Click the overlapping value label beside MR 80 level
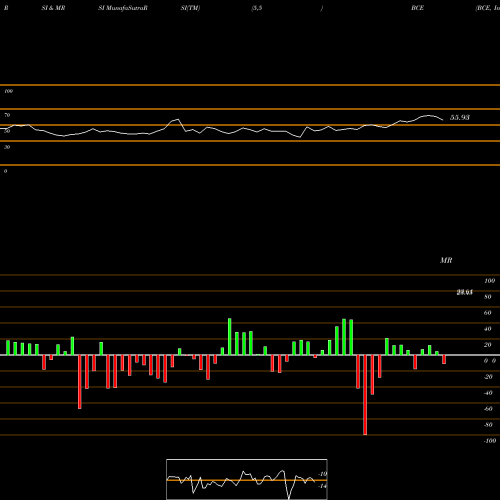 [x=464, y=292]
